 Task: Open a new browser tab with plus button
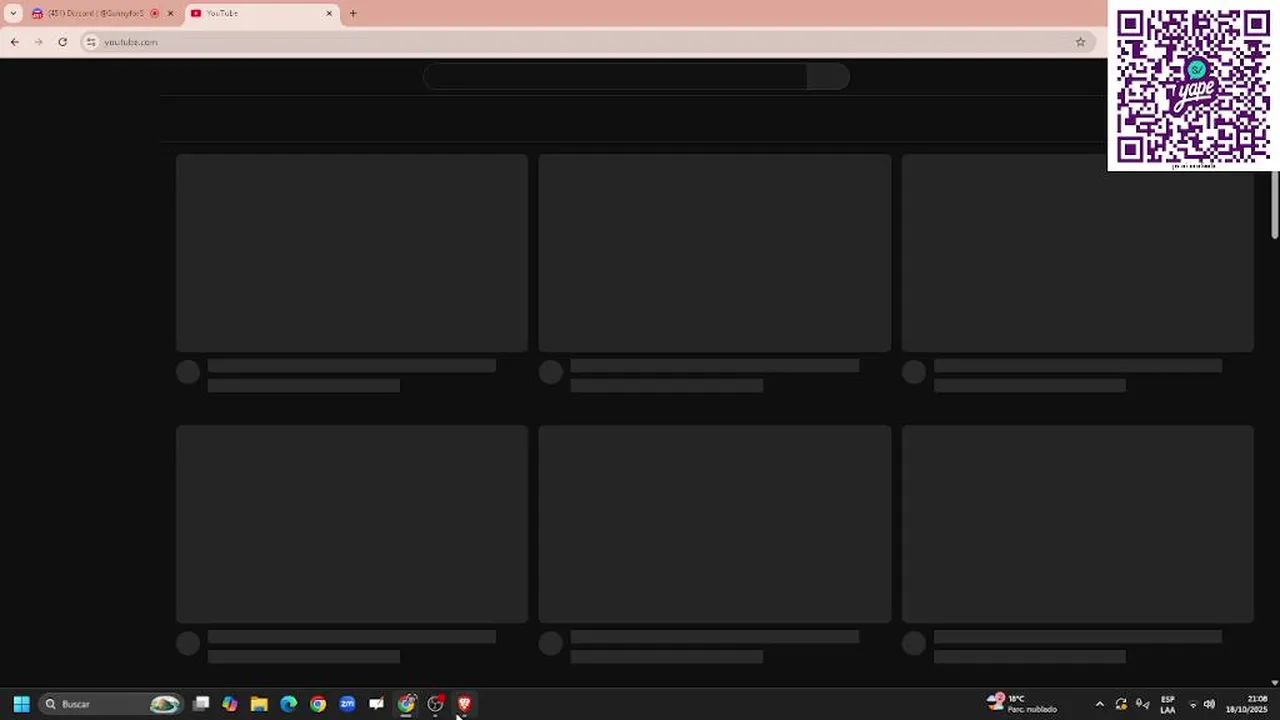tap(353, 13)
